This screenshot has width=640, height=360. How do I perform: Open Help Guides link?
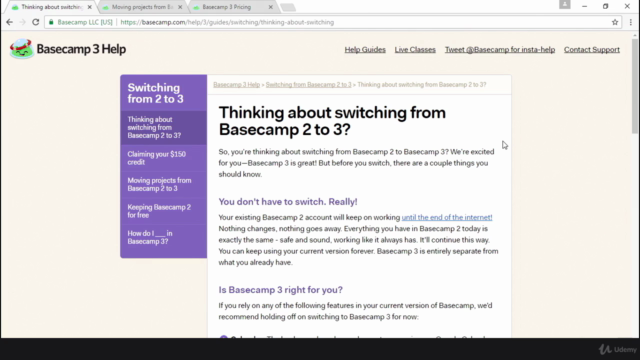365,49
